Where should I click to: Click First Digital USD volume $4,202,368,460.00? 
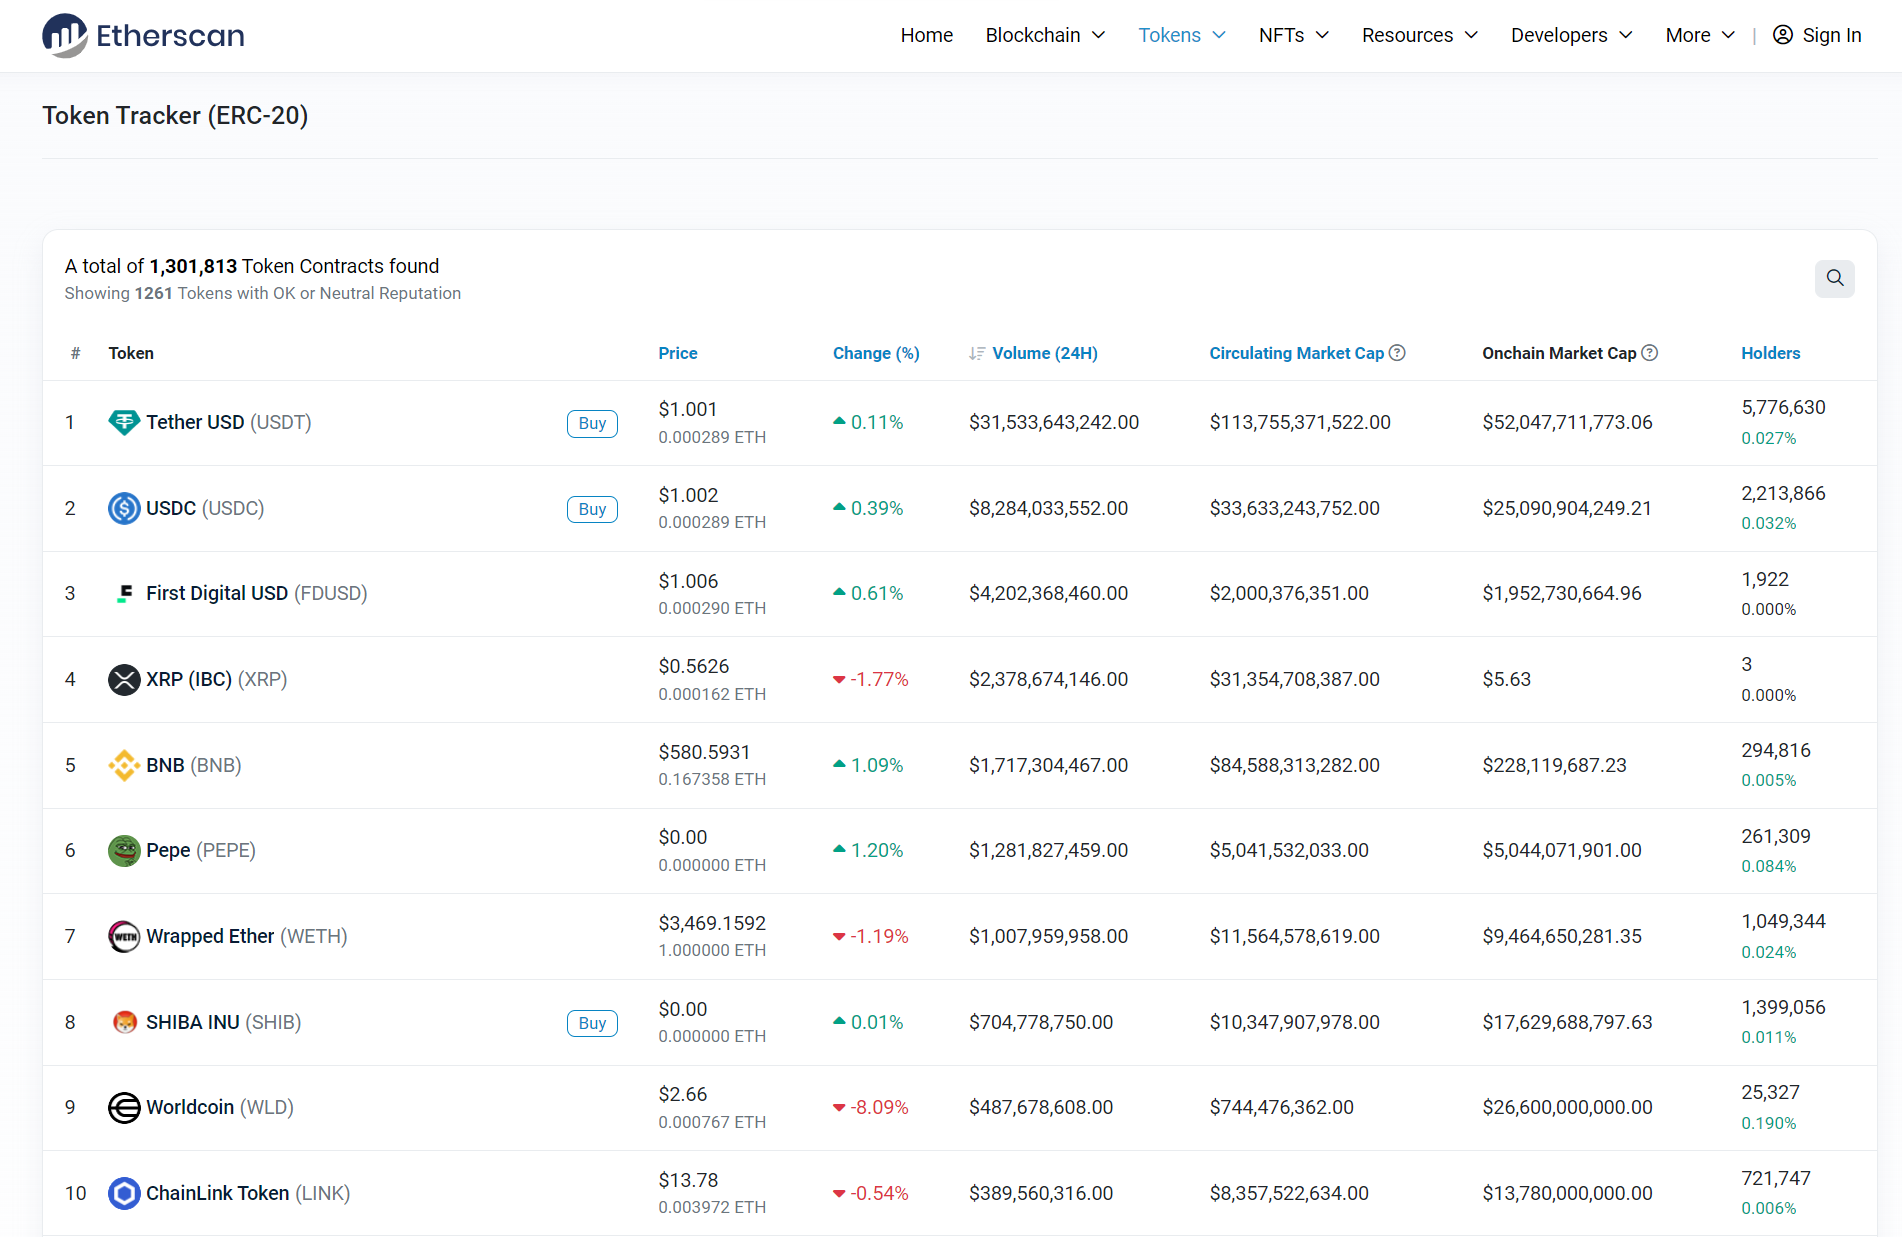(x=1048, y=594)
